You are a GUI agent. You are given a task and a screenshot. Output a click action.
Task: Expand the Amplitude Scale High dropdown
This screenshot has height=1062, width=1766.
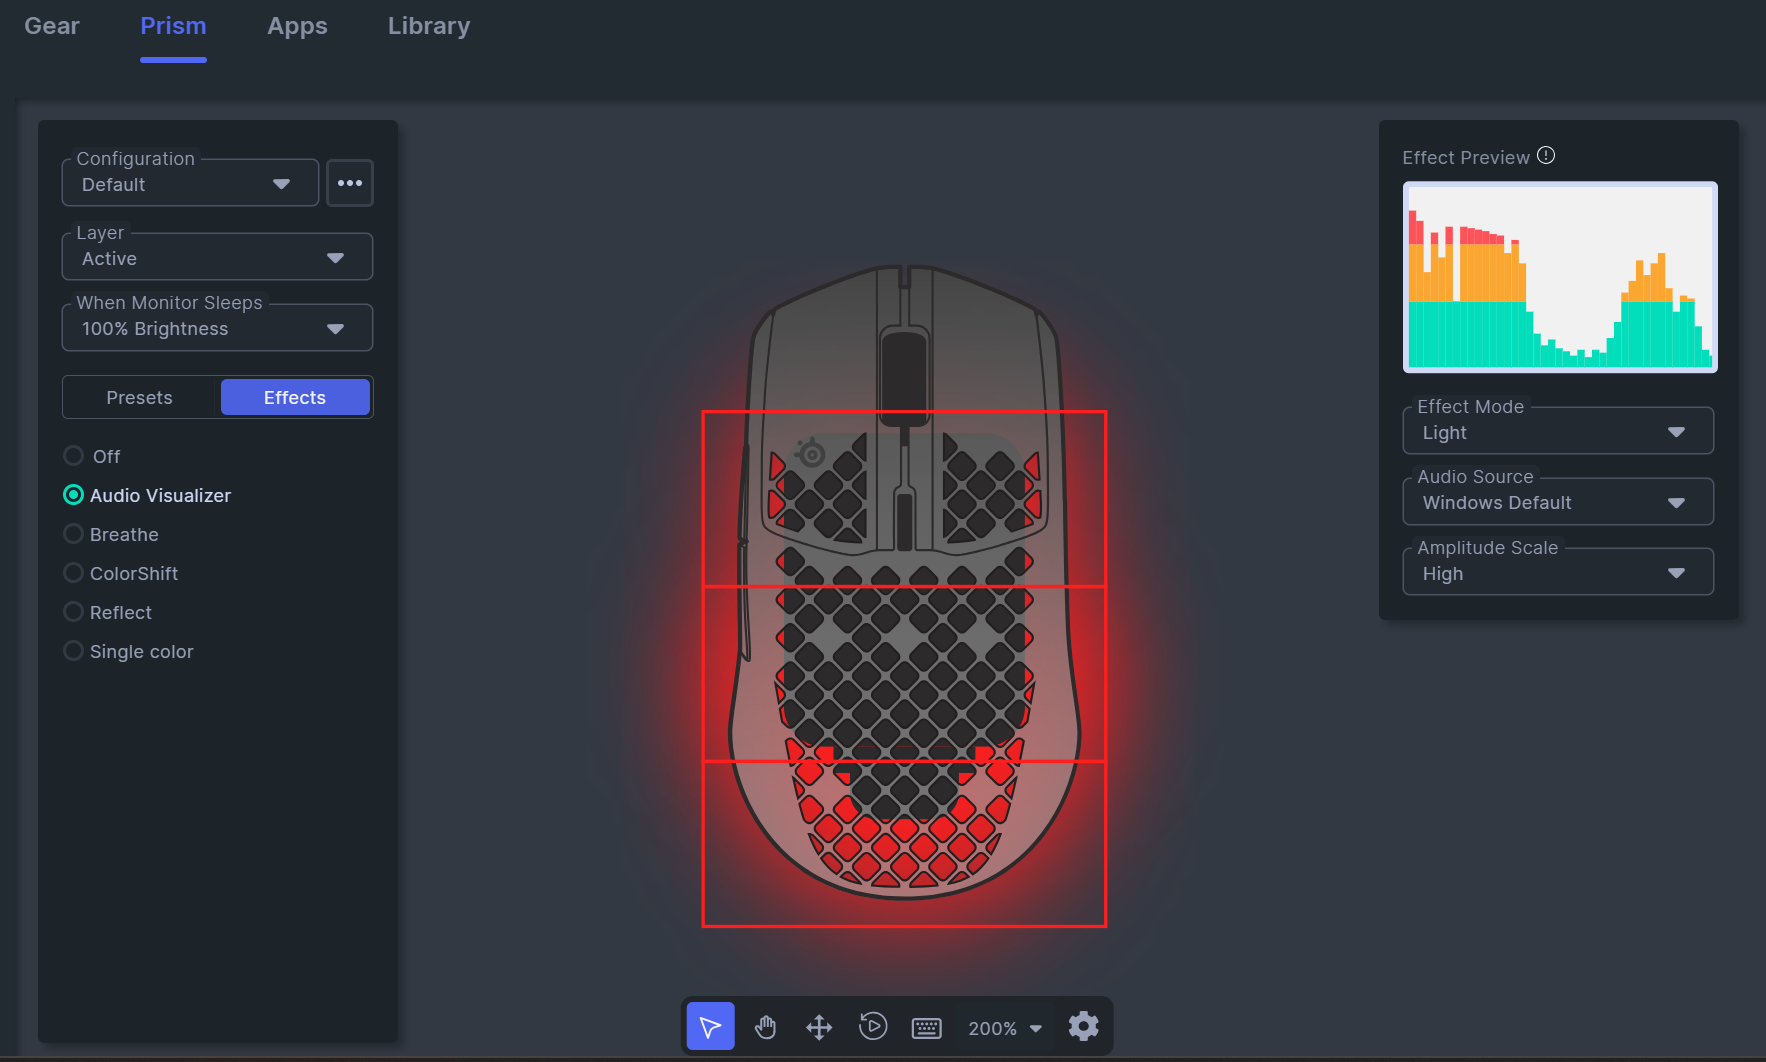(1558, 573)
